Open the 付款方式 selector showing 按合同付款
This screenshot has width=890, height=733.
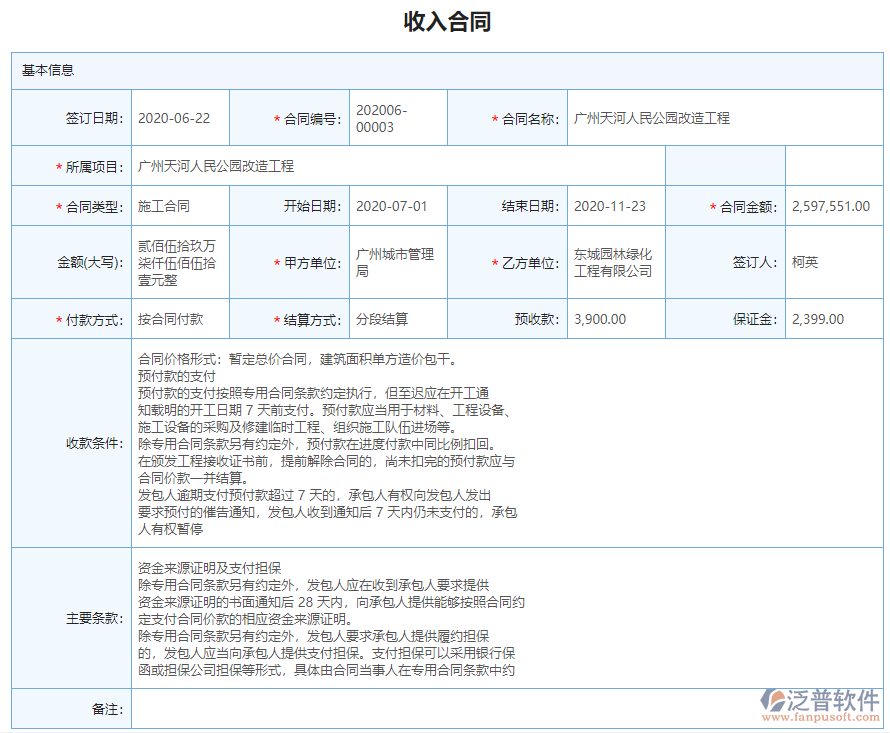tap(180, 319)
